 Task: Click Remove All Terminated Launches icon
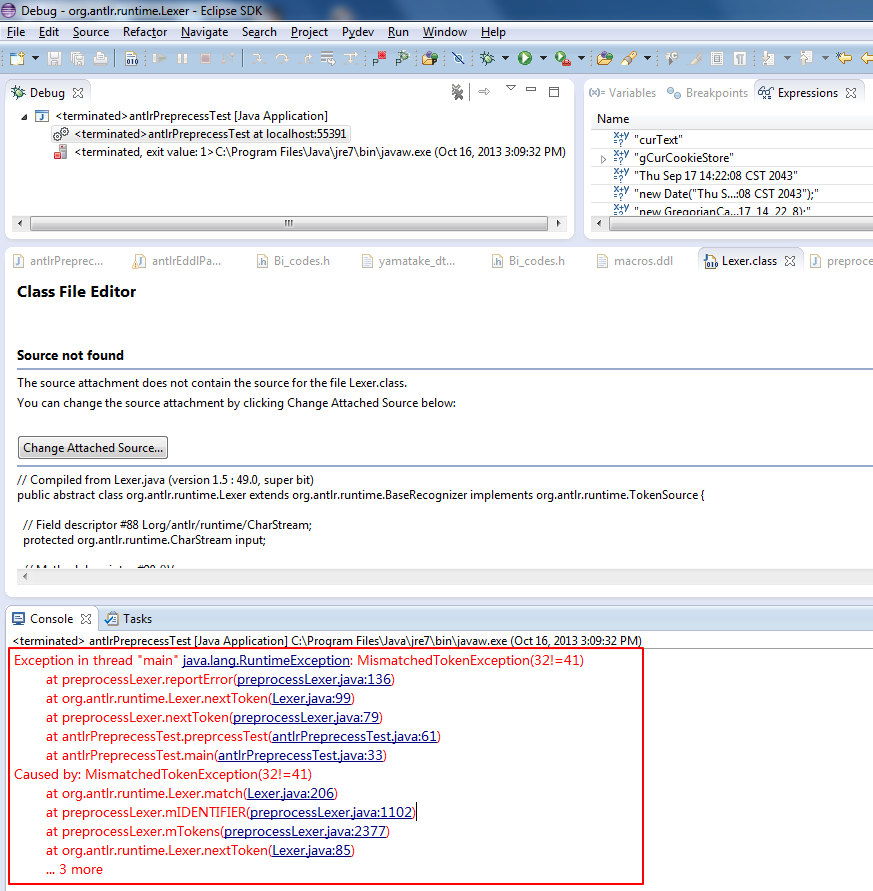[458, 92]
